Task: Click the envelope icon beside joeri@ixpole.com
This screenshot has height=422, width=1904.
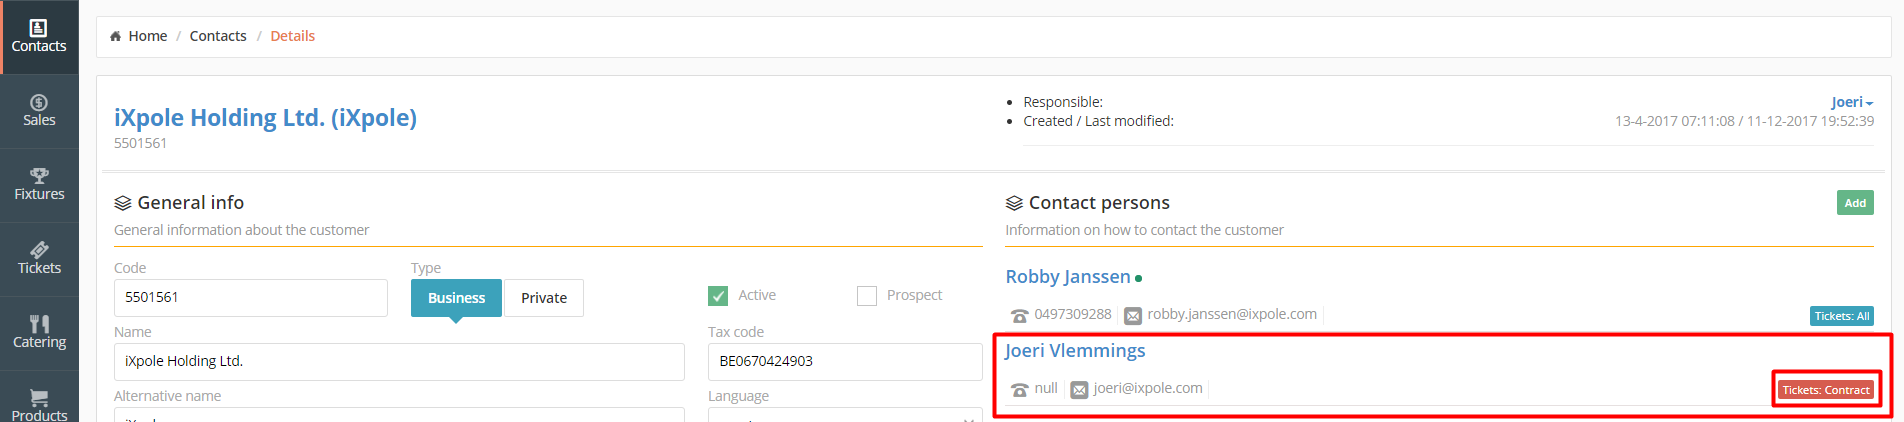Action: tap(1079, 390)
